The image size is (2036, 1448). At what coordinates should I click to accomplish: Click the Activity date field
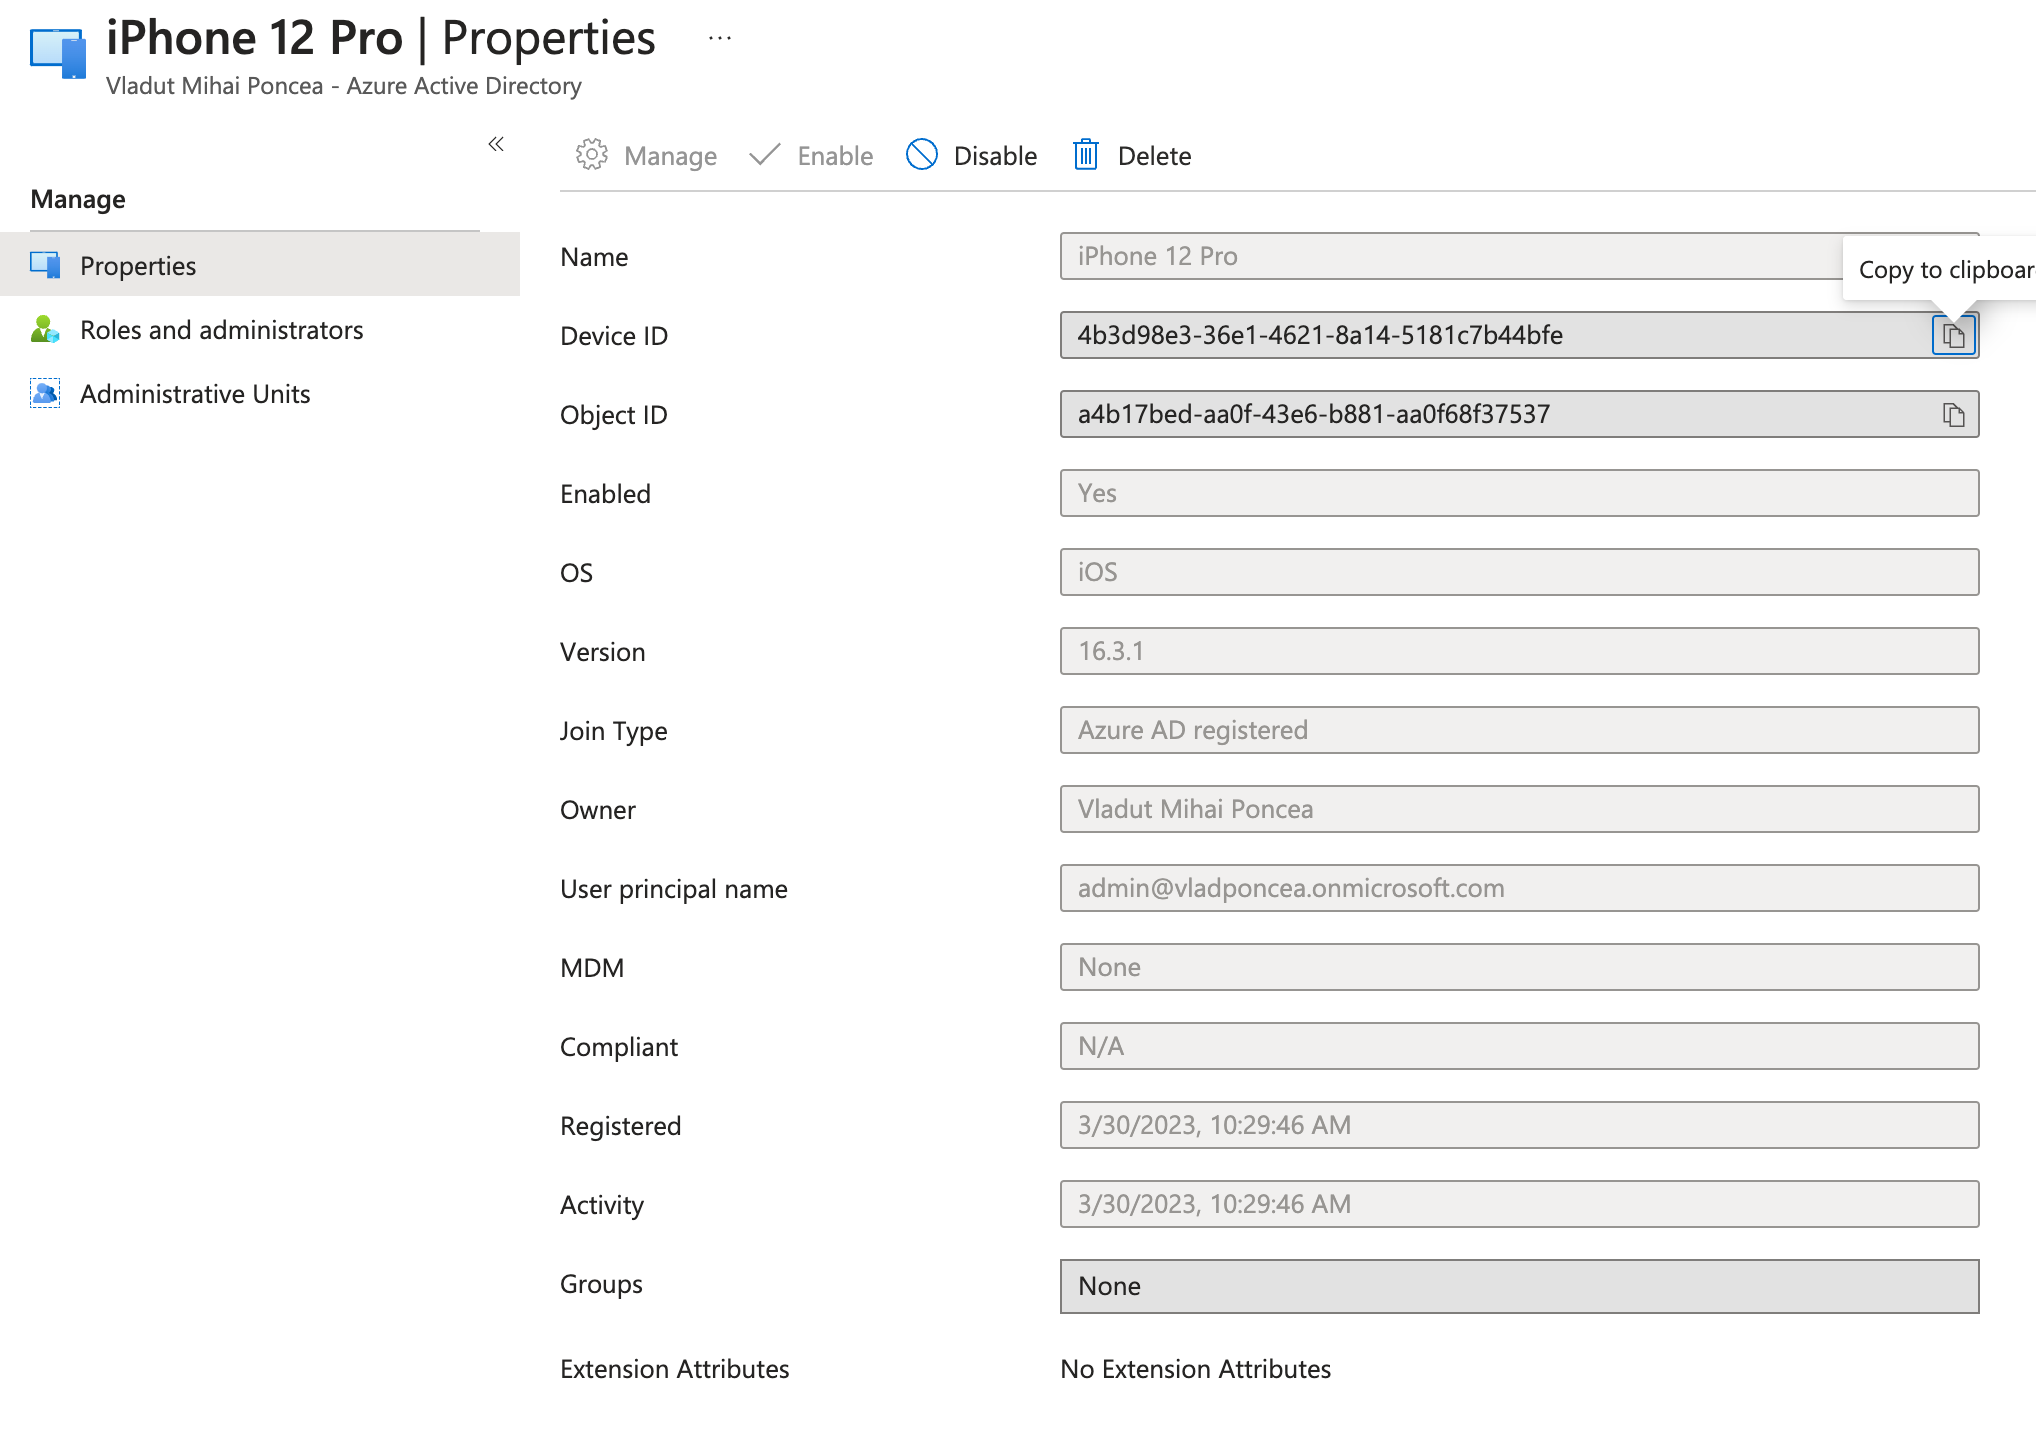coord(1519,1204)
